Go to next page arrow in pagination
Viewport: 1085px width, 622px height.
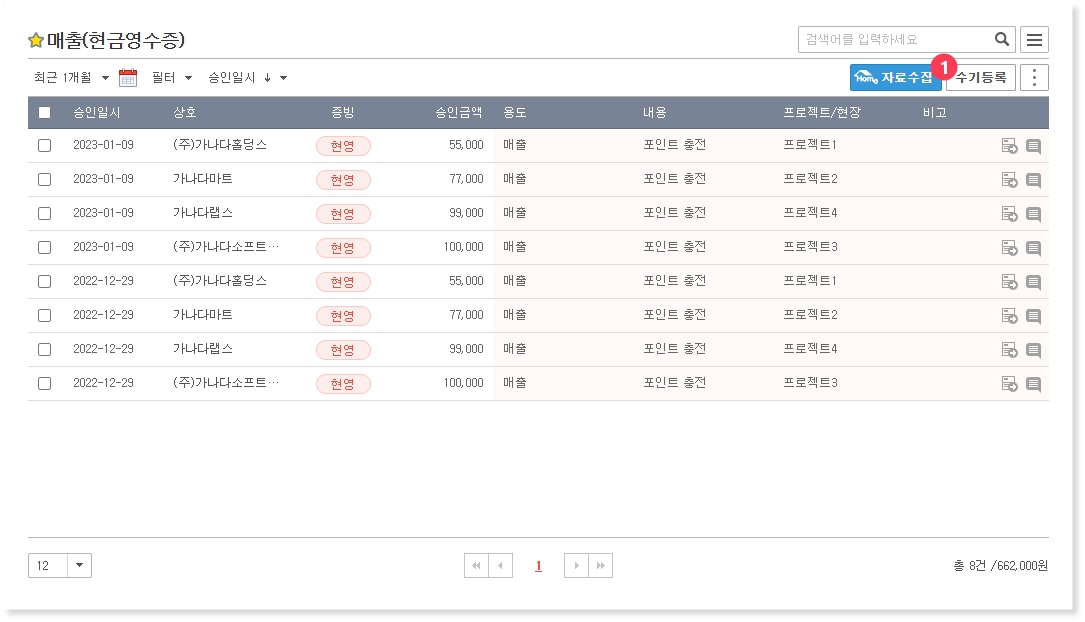click(576, 566)
